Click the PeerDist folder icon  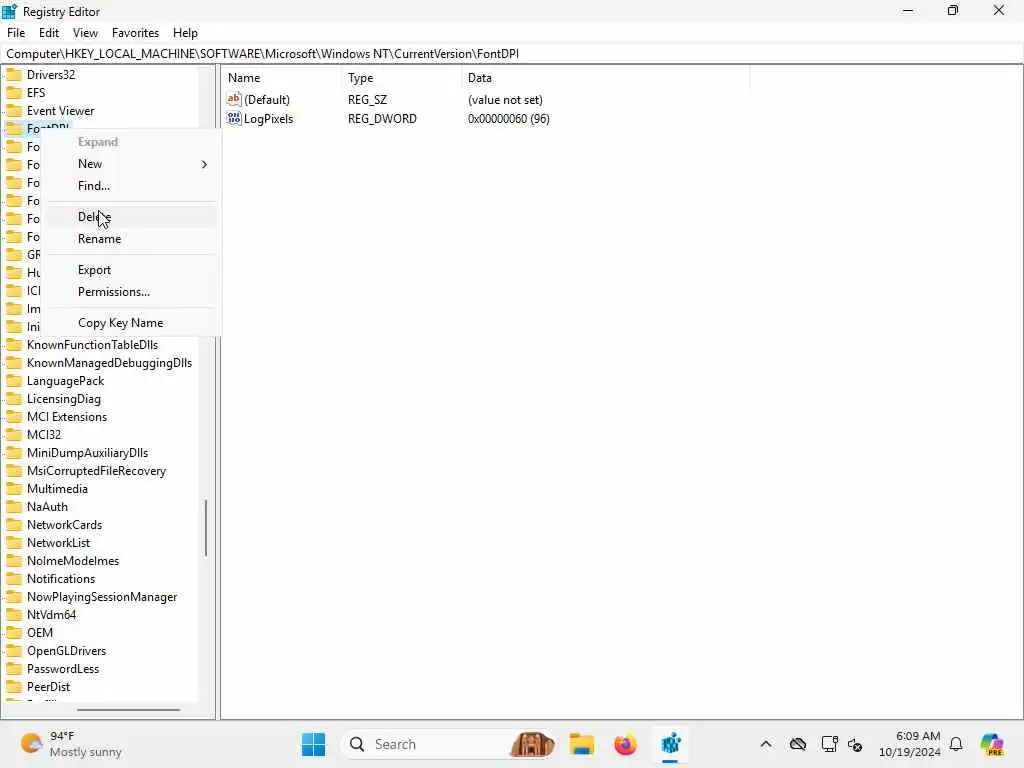(14, 687)
